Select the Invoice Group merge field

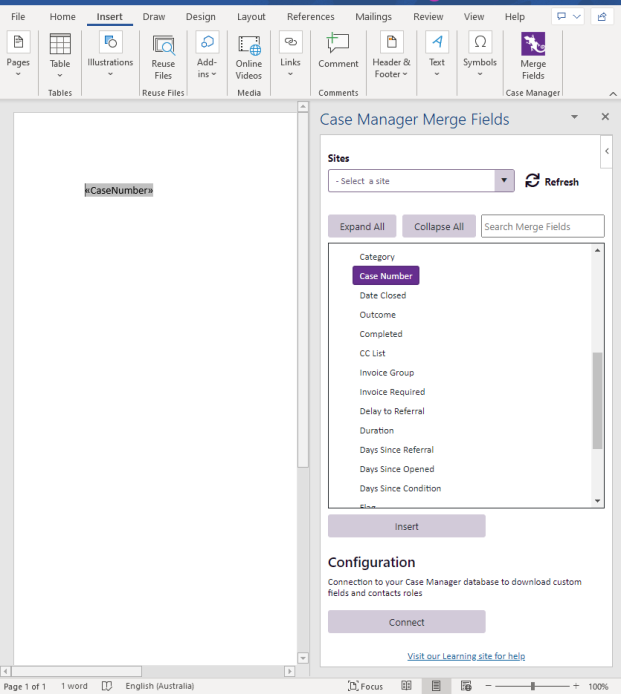[x=386, y=373]
